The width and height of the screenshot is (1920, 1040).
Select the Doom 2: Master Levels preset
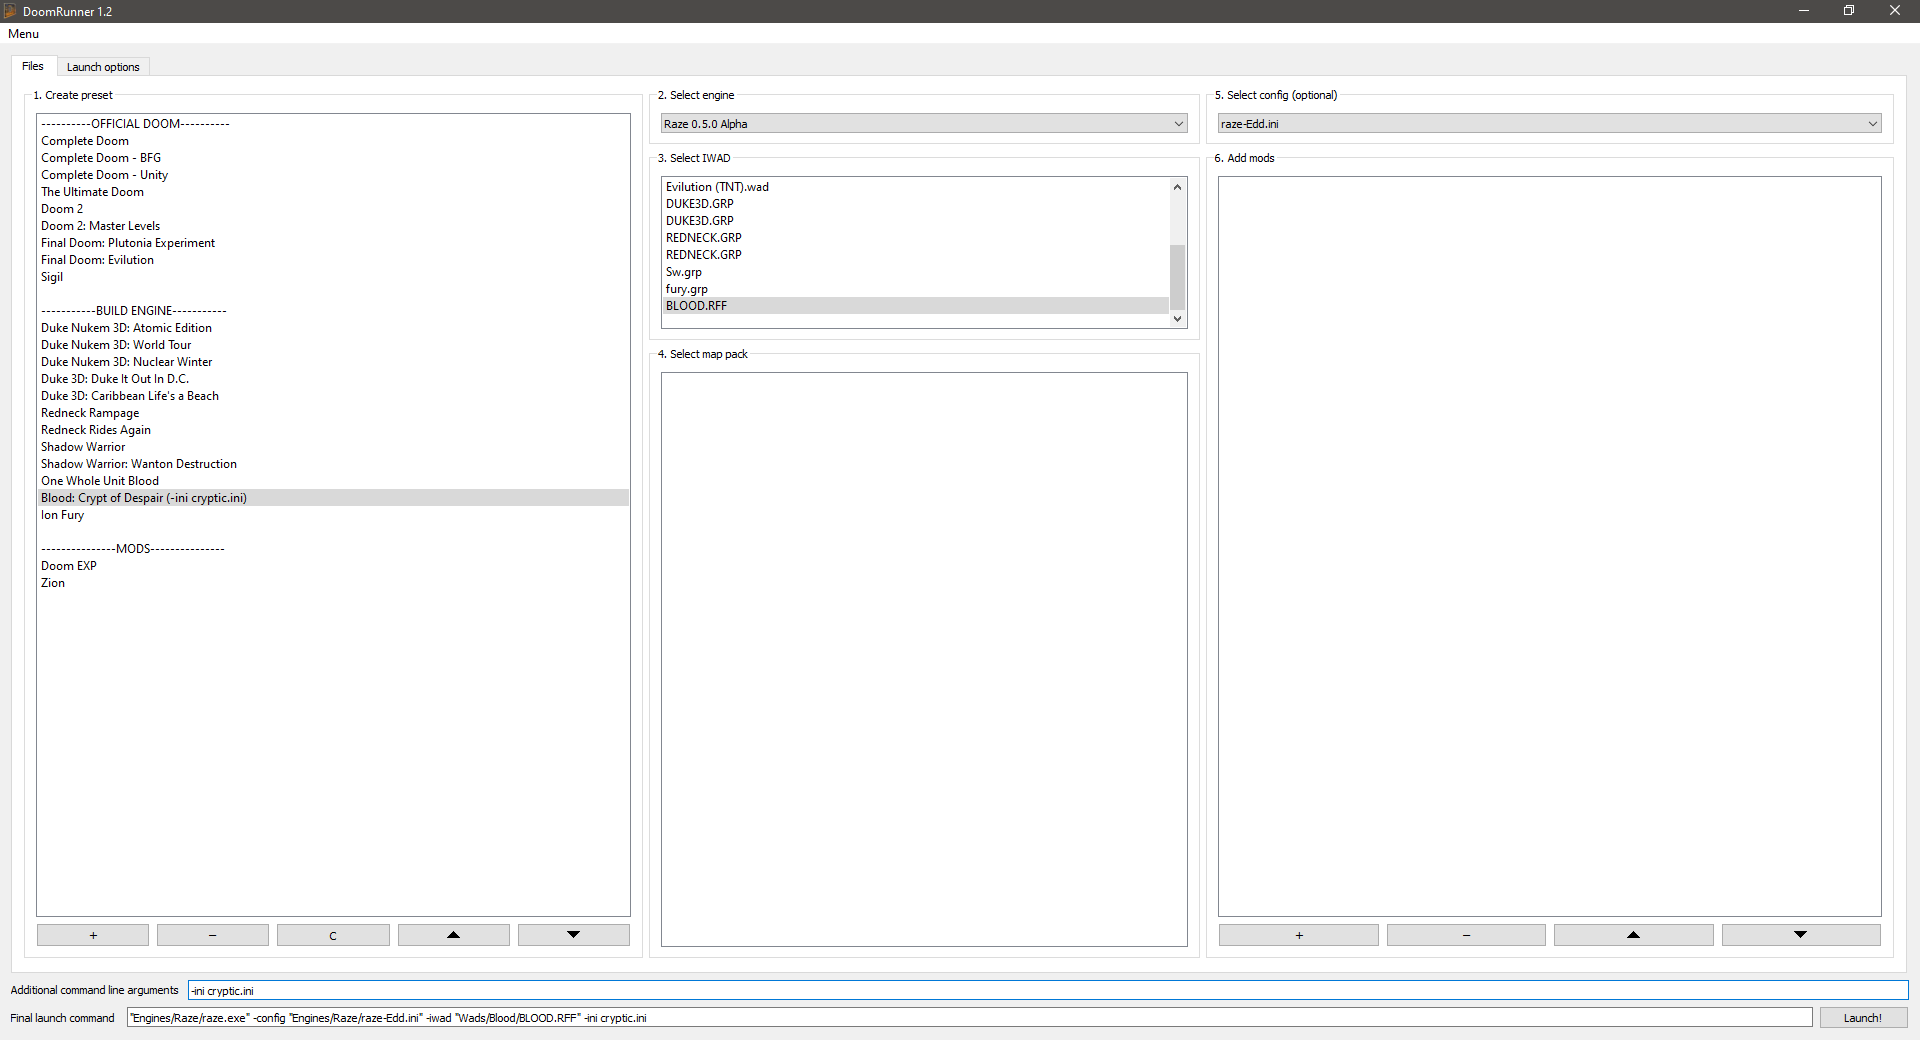pos(333,226)
